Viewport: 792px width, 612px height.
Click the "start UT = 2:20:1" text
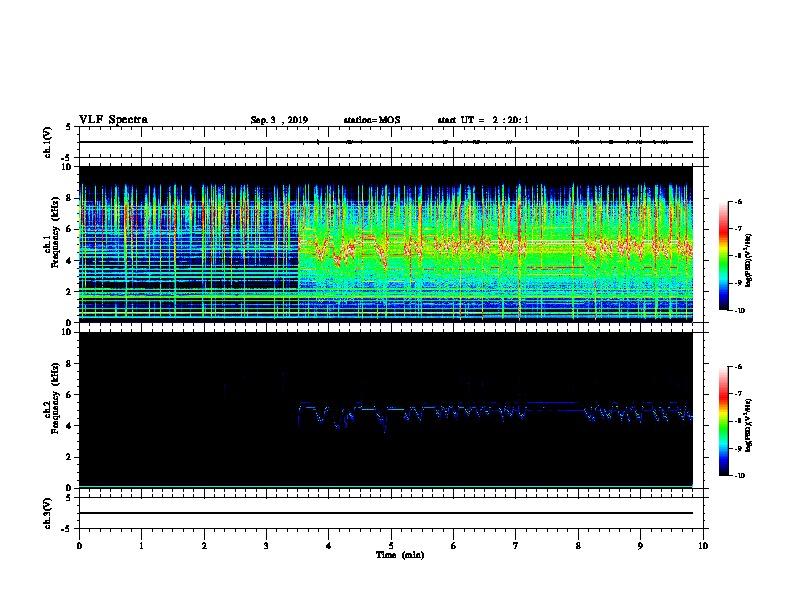483,120
